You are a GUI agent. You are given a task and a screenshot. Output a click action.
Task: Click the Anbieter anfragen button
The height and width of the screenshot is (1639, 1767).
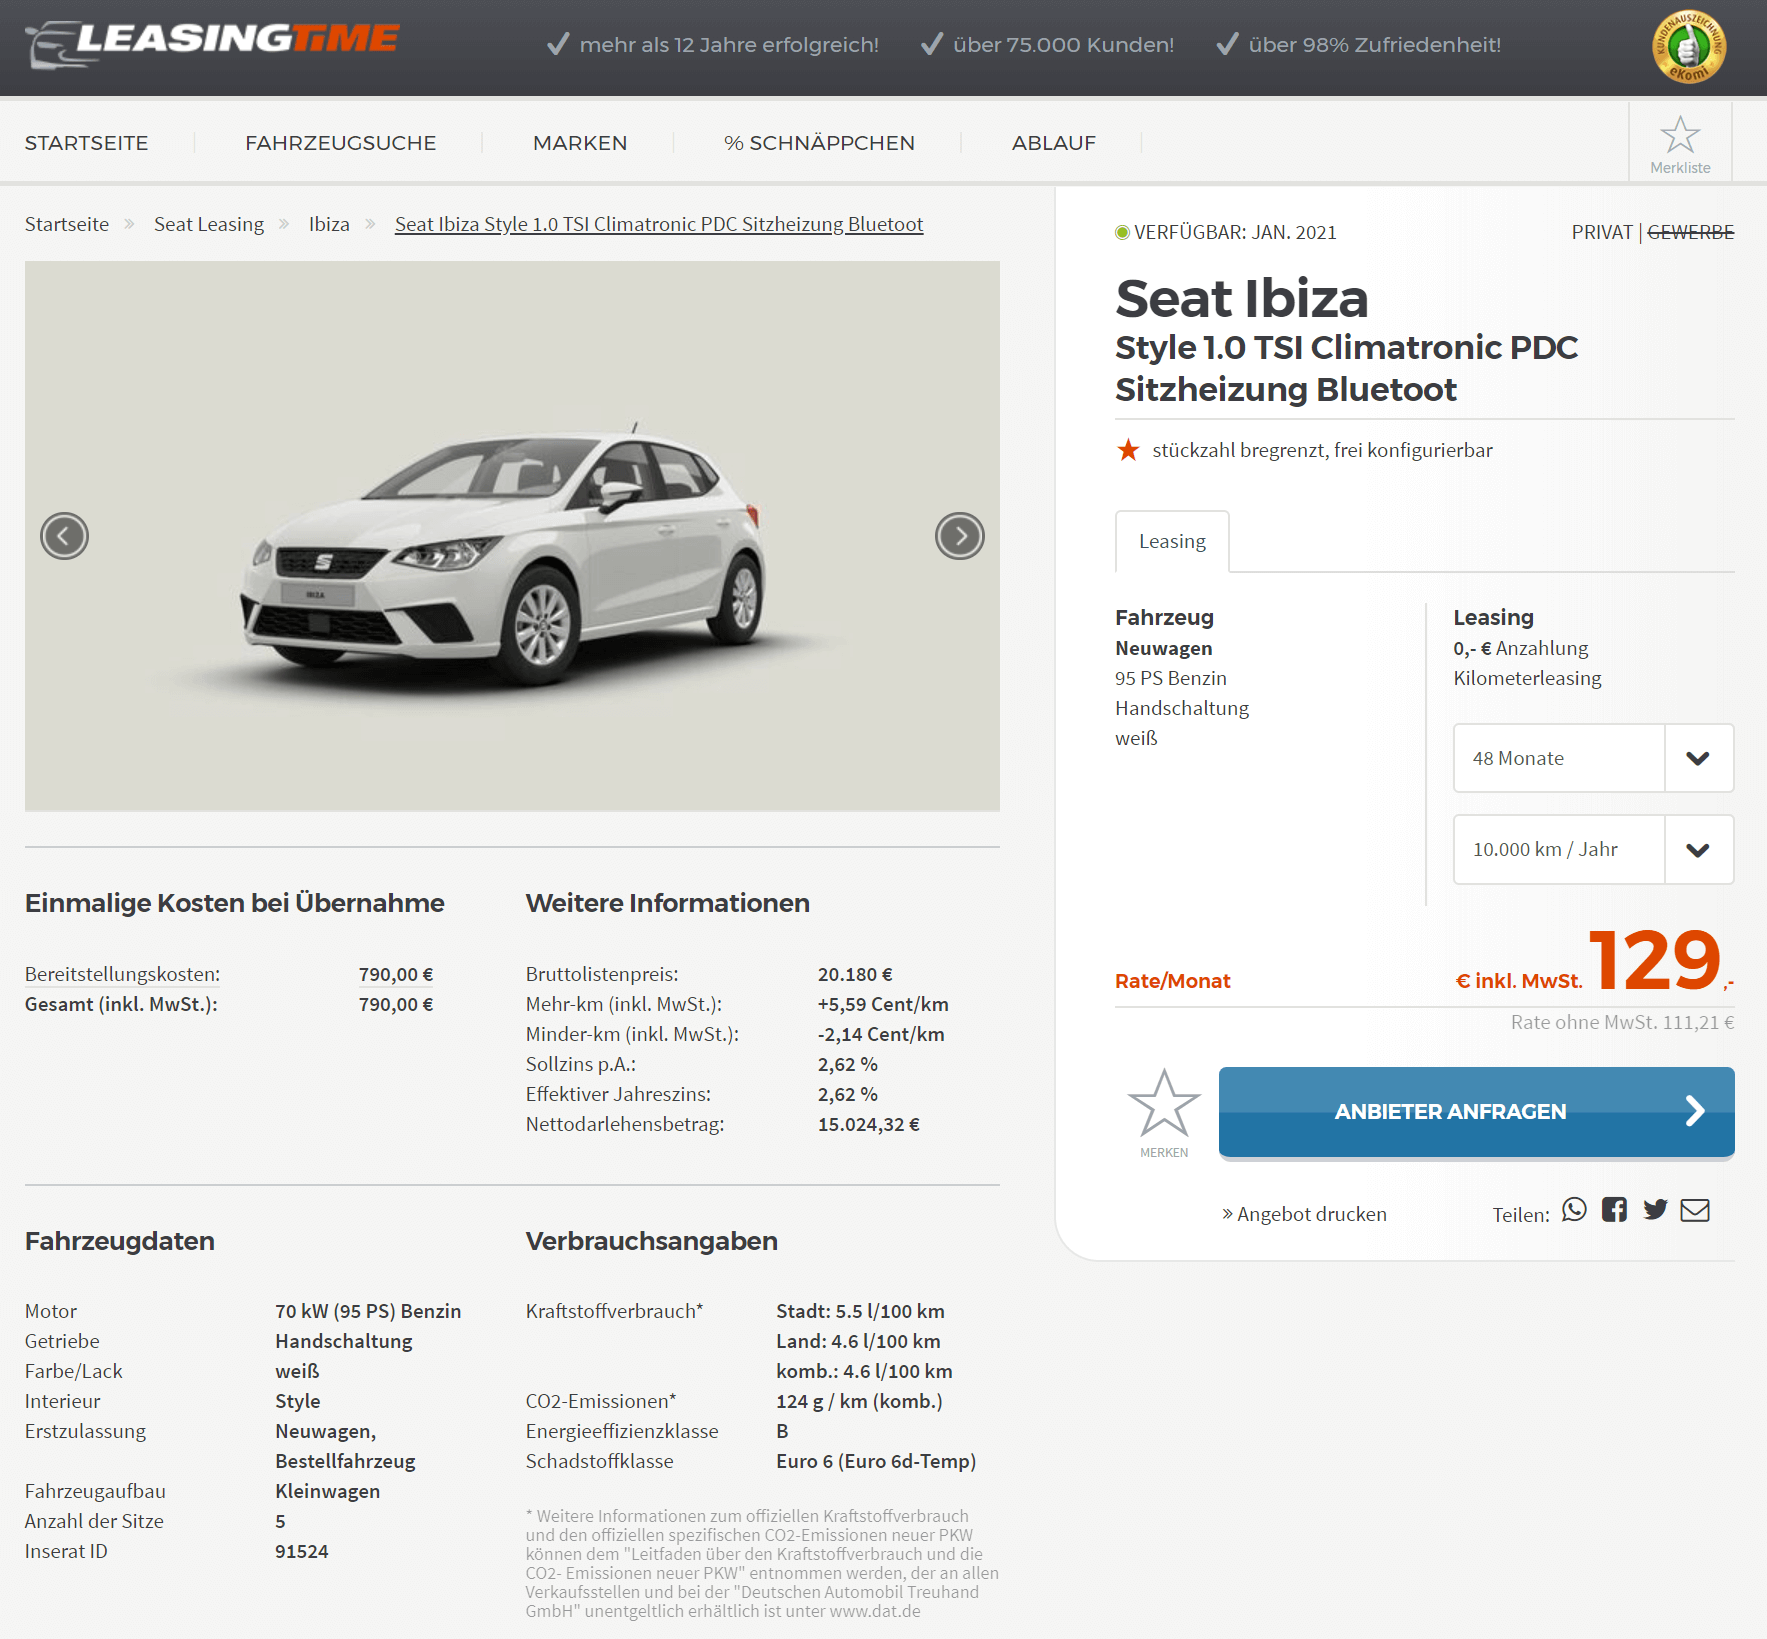point(1476,1112)
